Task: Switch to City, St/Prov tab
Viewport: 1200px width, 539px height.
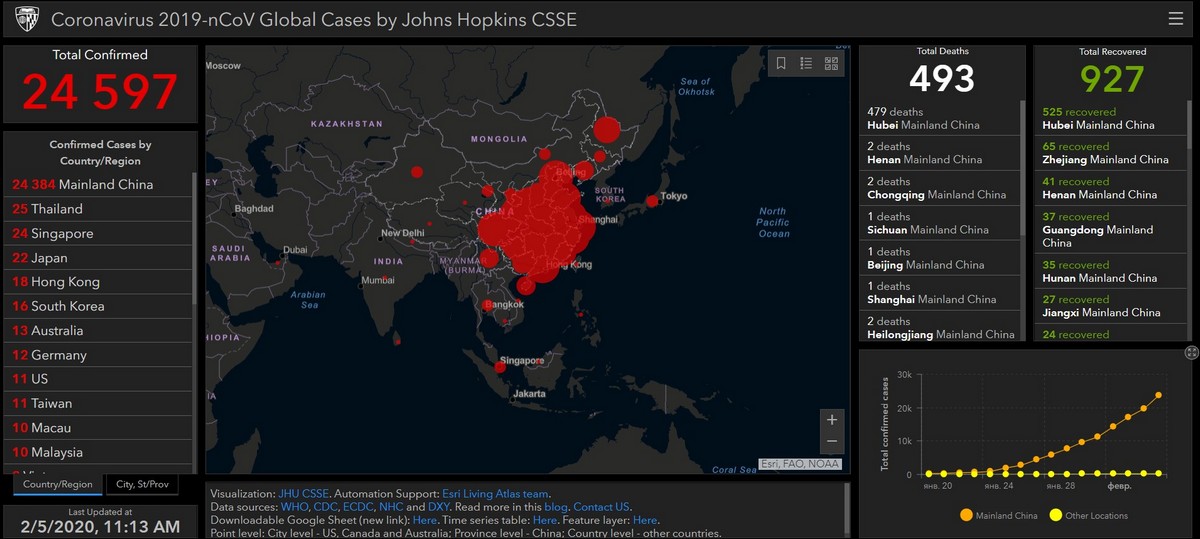Action: click(141, 484)
